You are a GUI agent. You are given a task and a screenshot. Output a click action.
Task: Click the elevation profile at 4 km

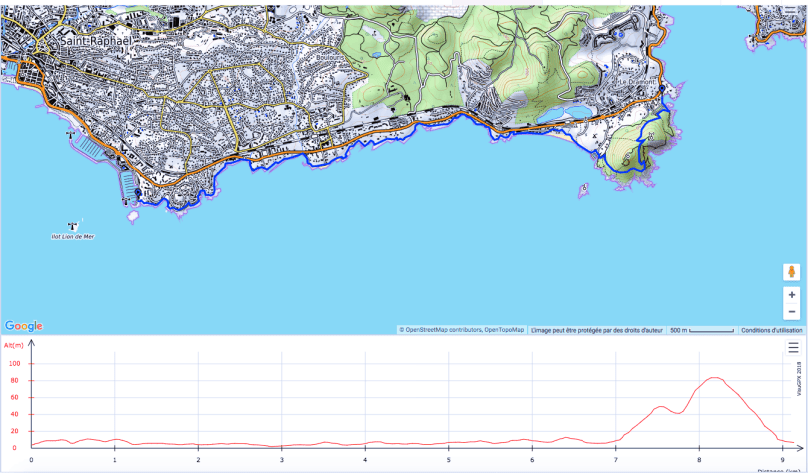[365, 443]
